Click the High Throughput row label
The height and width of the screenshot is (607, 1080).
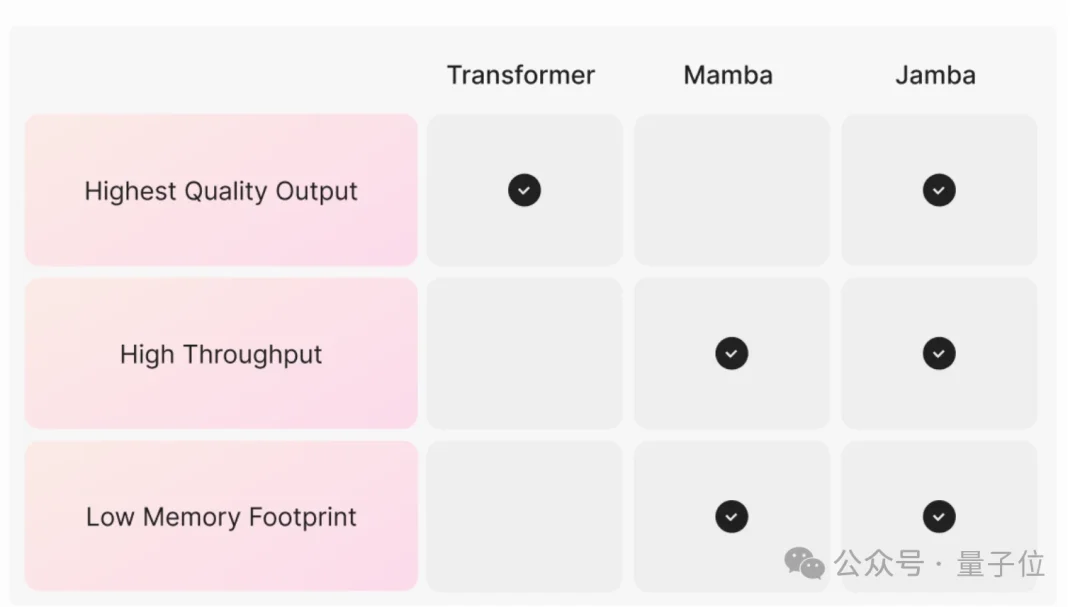[x=221, y=354]
